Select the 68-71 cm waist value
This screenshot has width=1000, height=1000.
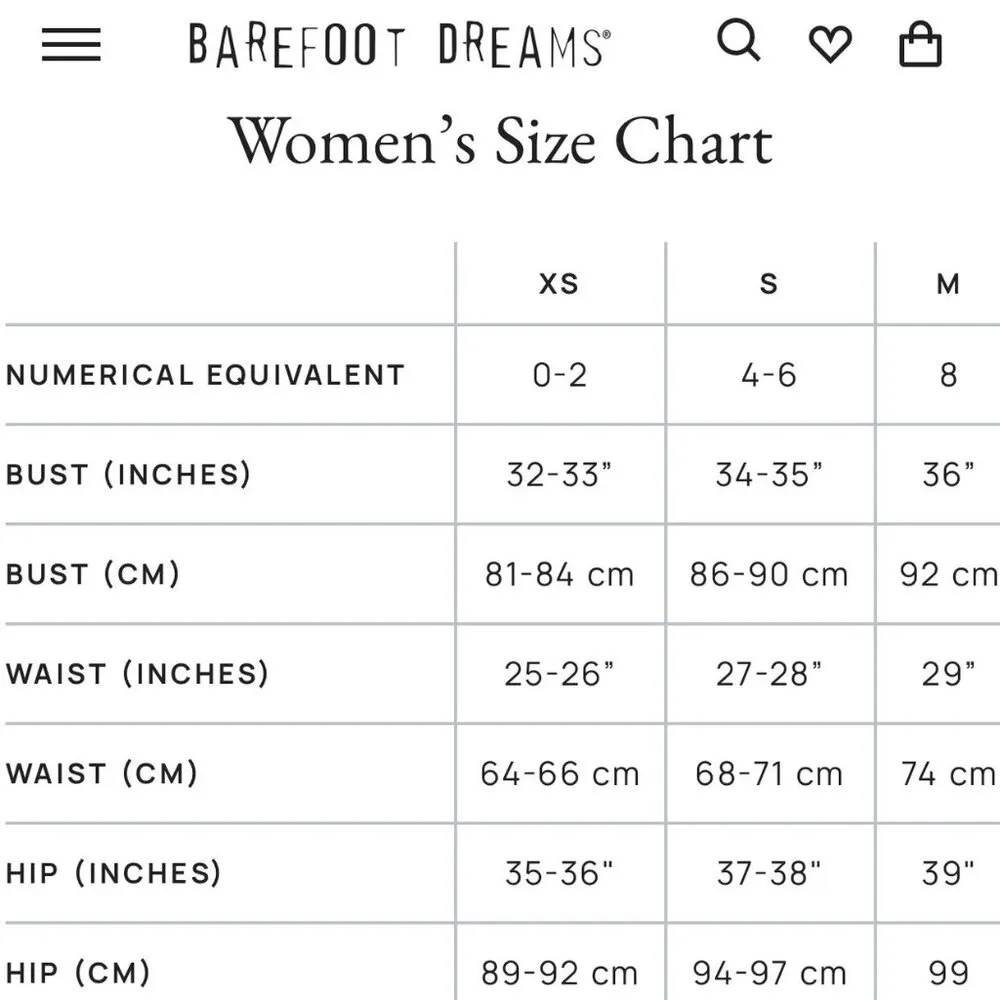coord(768,774)
